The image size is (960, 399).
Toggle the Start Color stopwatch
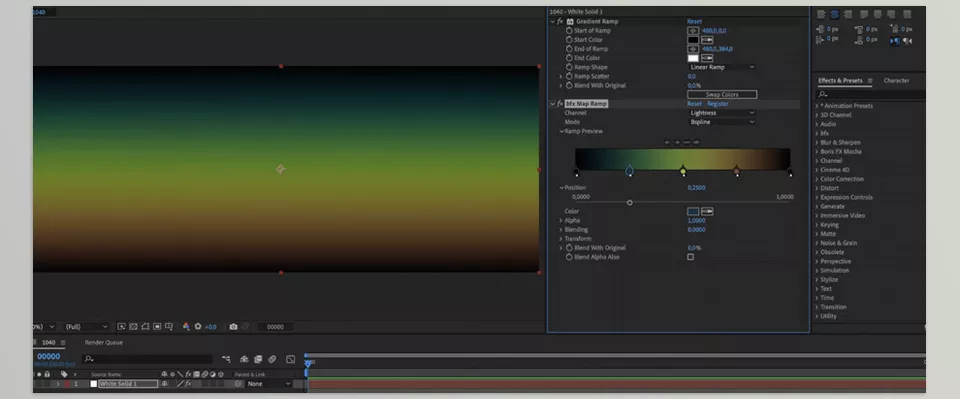point(569,40)
